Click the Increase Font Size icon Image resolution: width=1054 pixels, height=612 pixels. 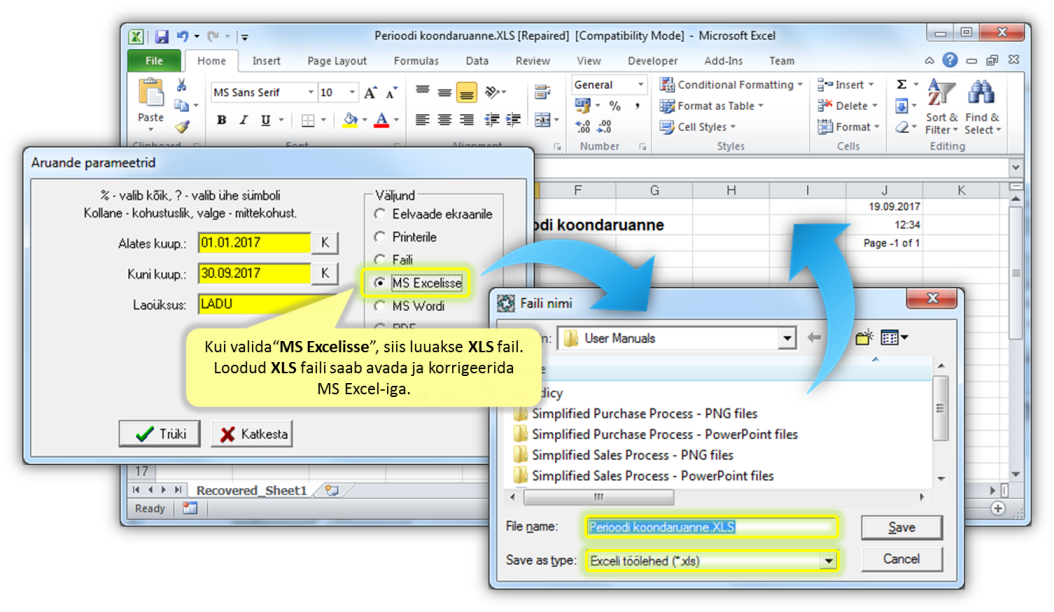(370, 93)
